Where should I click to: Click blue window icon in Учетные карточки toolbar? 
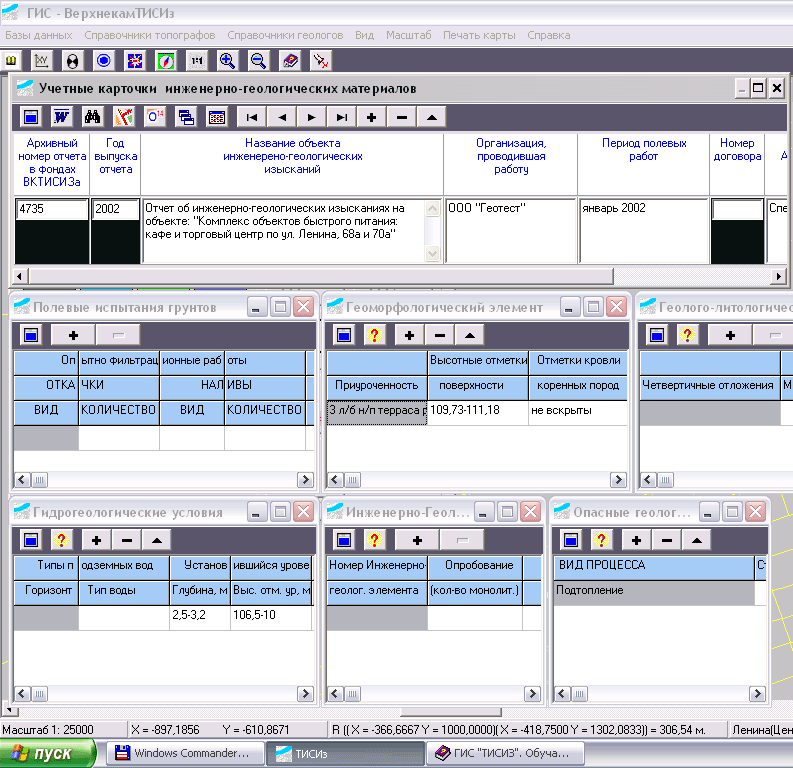click(x=31, y=117)
